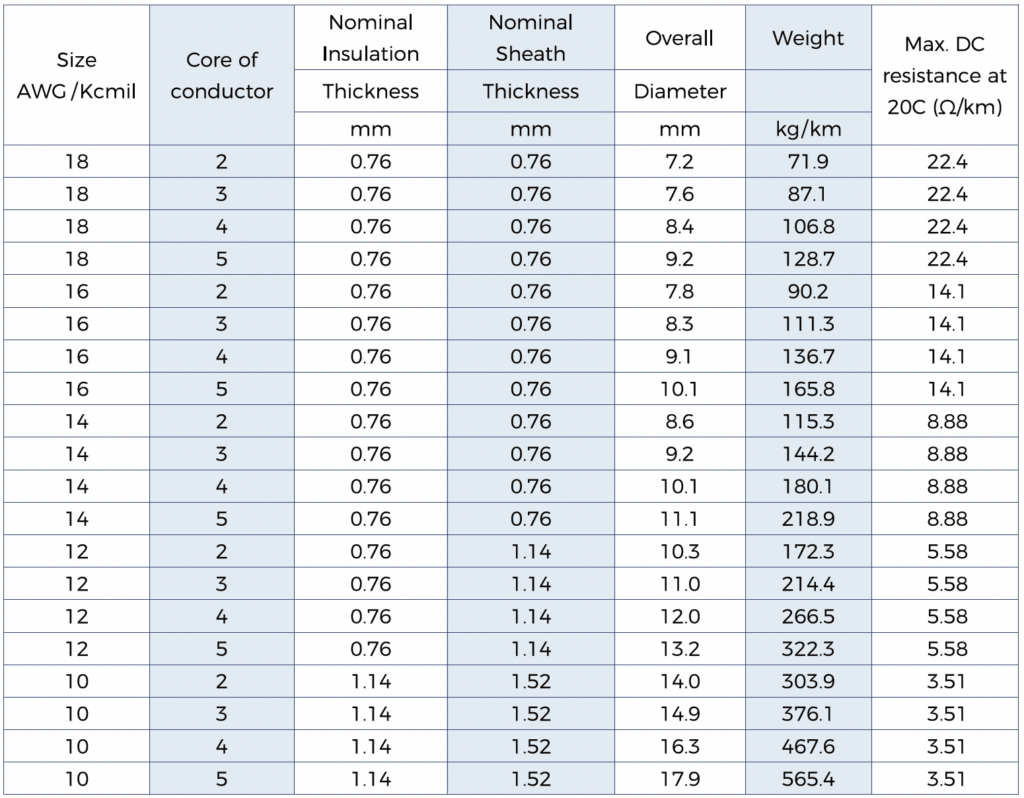Screen dimensions: 1024x798
Task: Select the weight value 71.9
Action: click(x=808, y=162)
